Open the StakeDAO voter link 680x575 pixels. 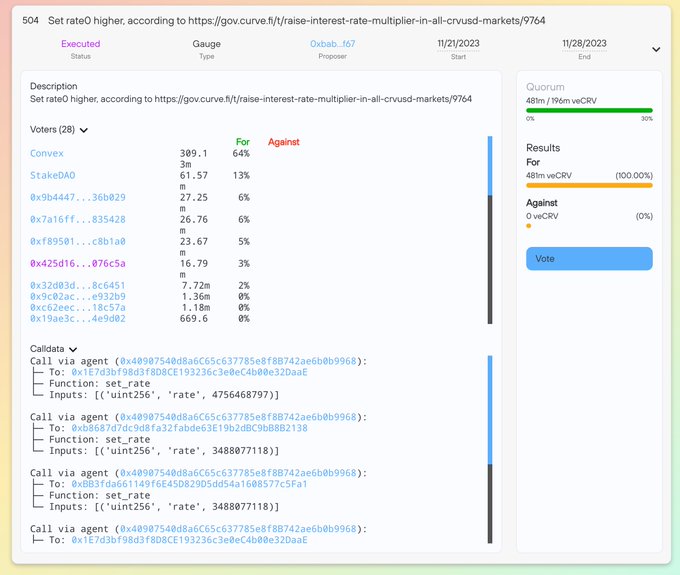pyautogui.click(x=52, y=176)
